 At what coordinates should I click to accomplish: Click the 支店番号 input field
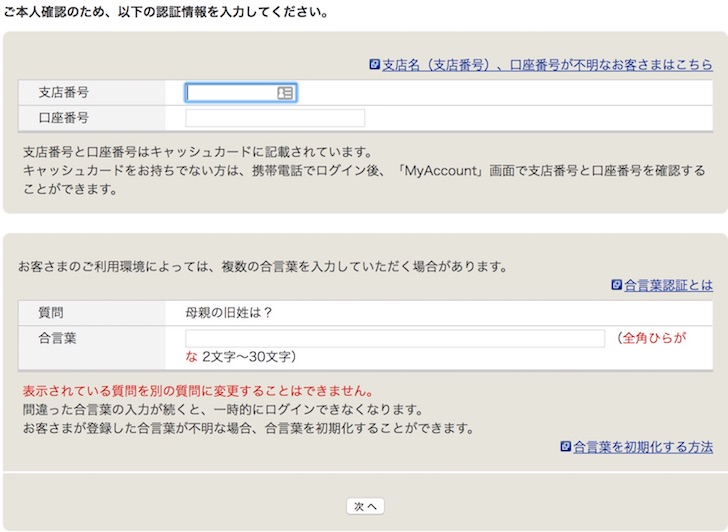click(x=241, y=93)
